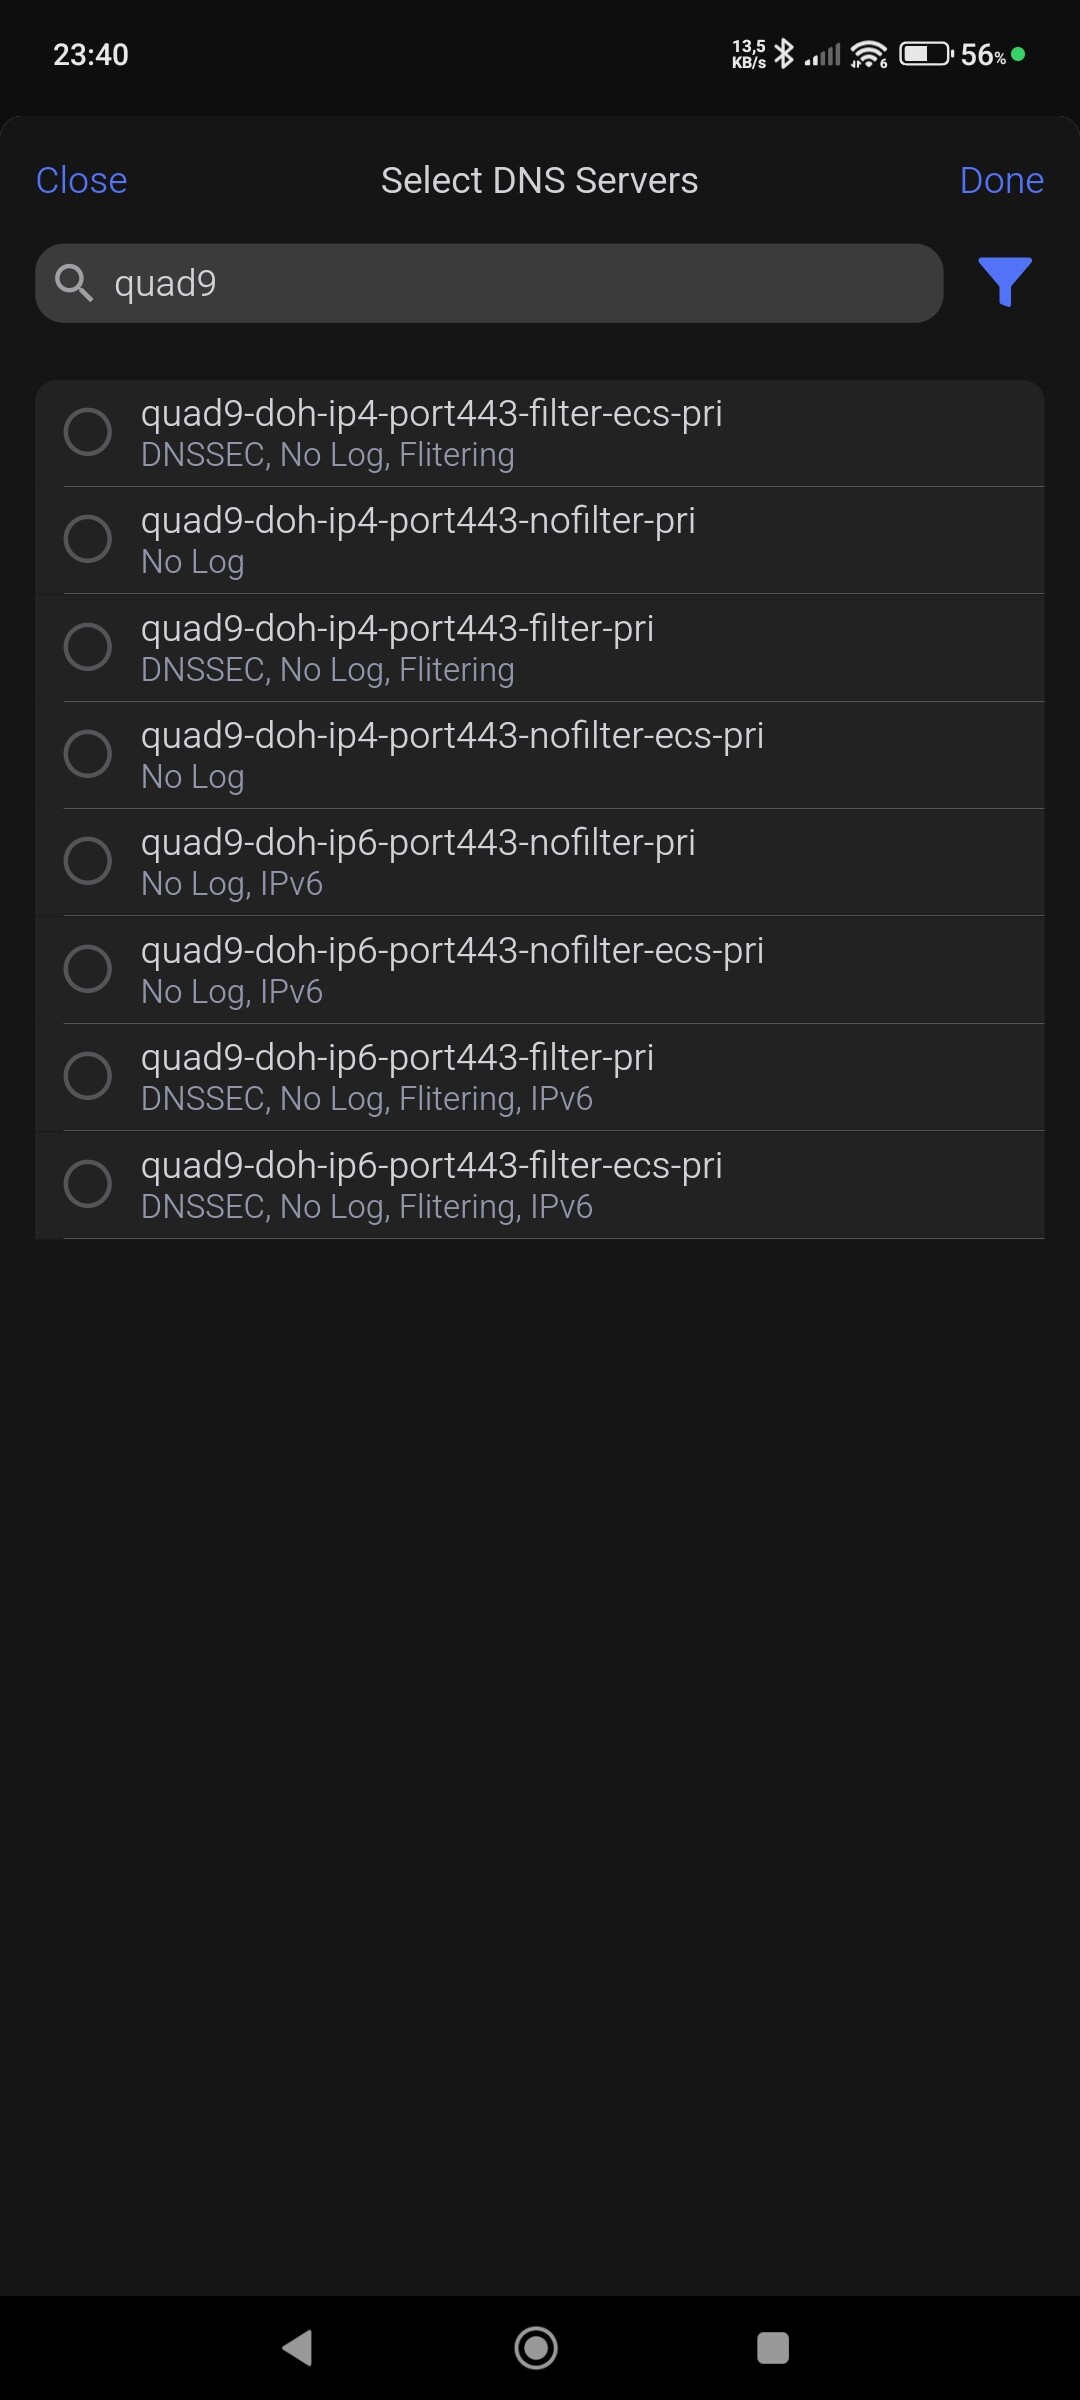Tap Close to dismiss server list
This screenshot has width=1080, height=2400.
point(82,181)
